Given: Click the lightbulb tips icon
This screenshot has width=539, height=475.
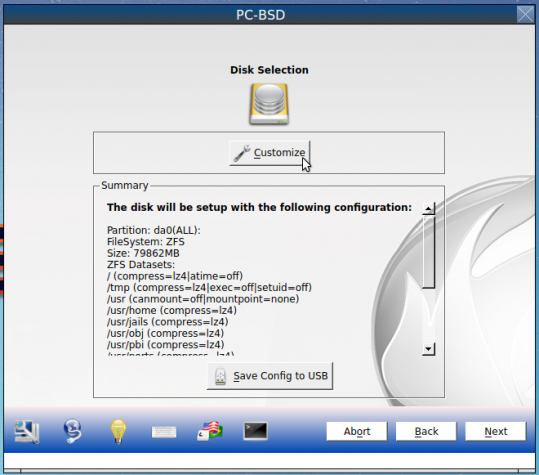Looking at the screenshot, I should click(118, 431).
